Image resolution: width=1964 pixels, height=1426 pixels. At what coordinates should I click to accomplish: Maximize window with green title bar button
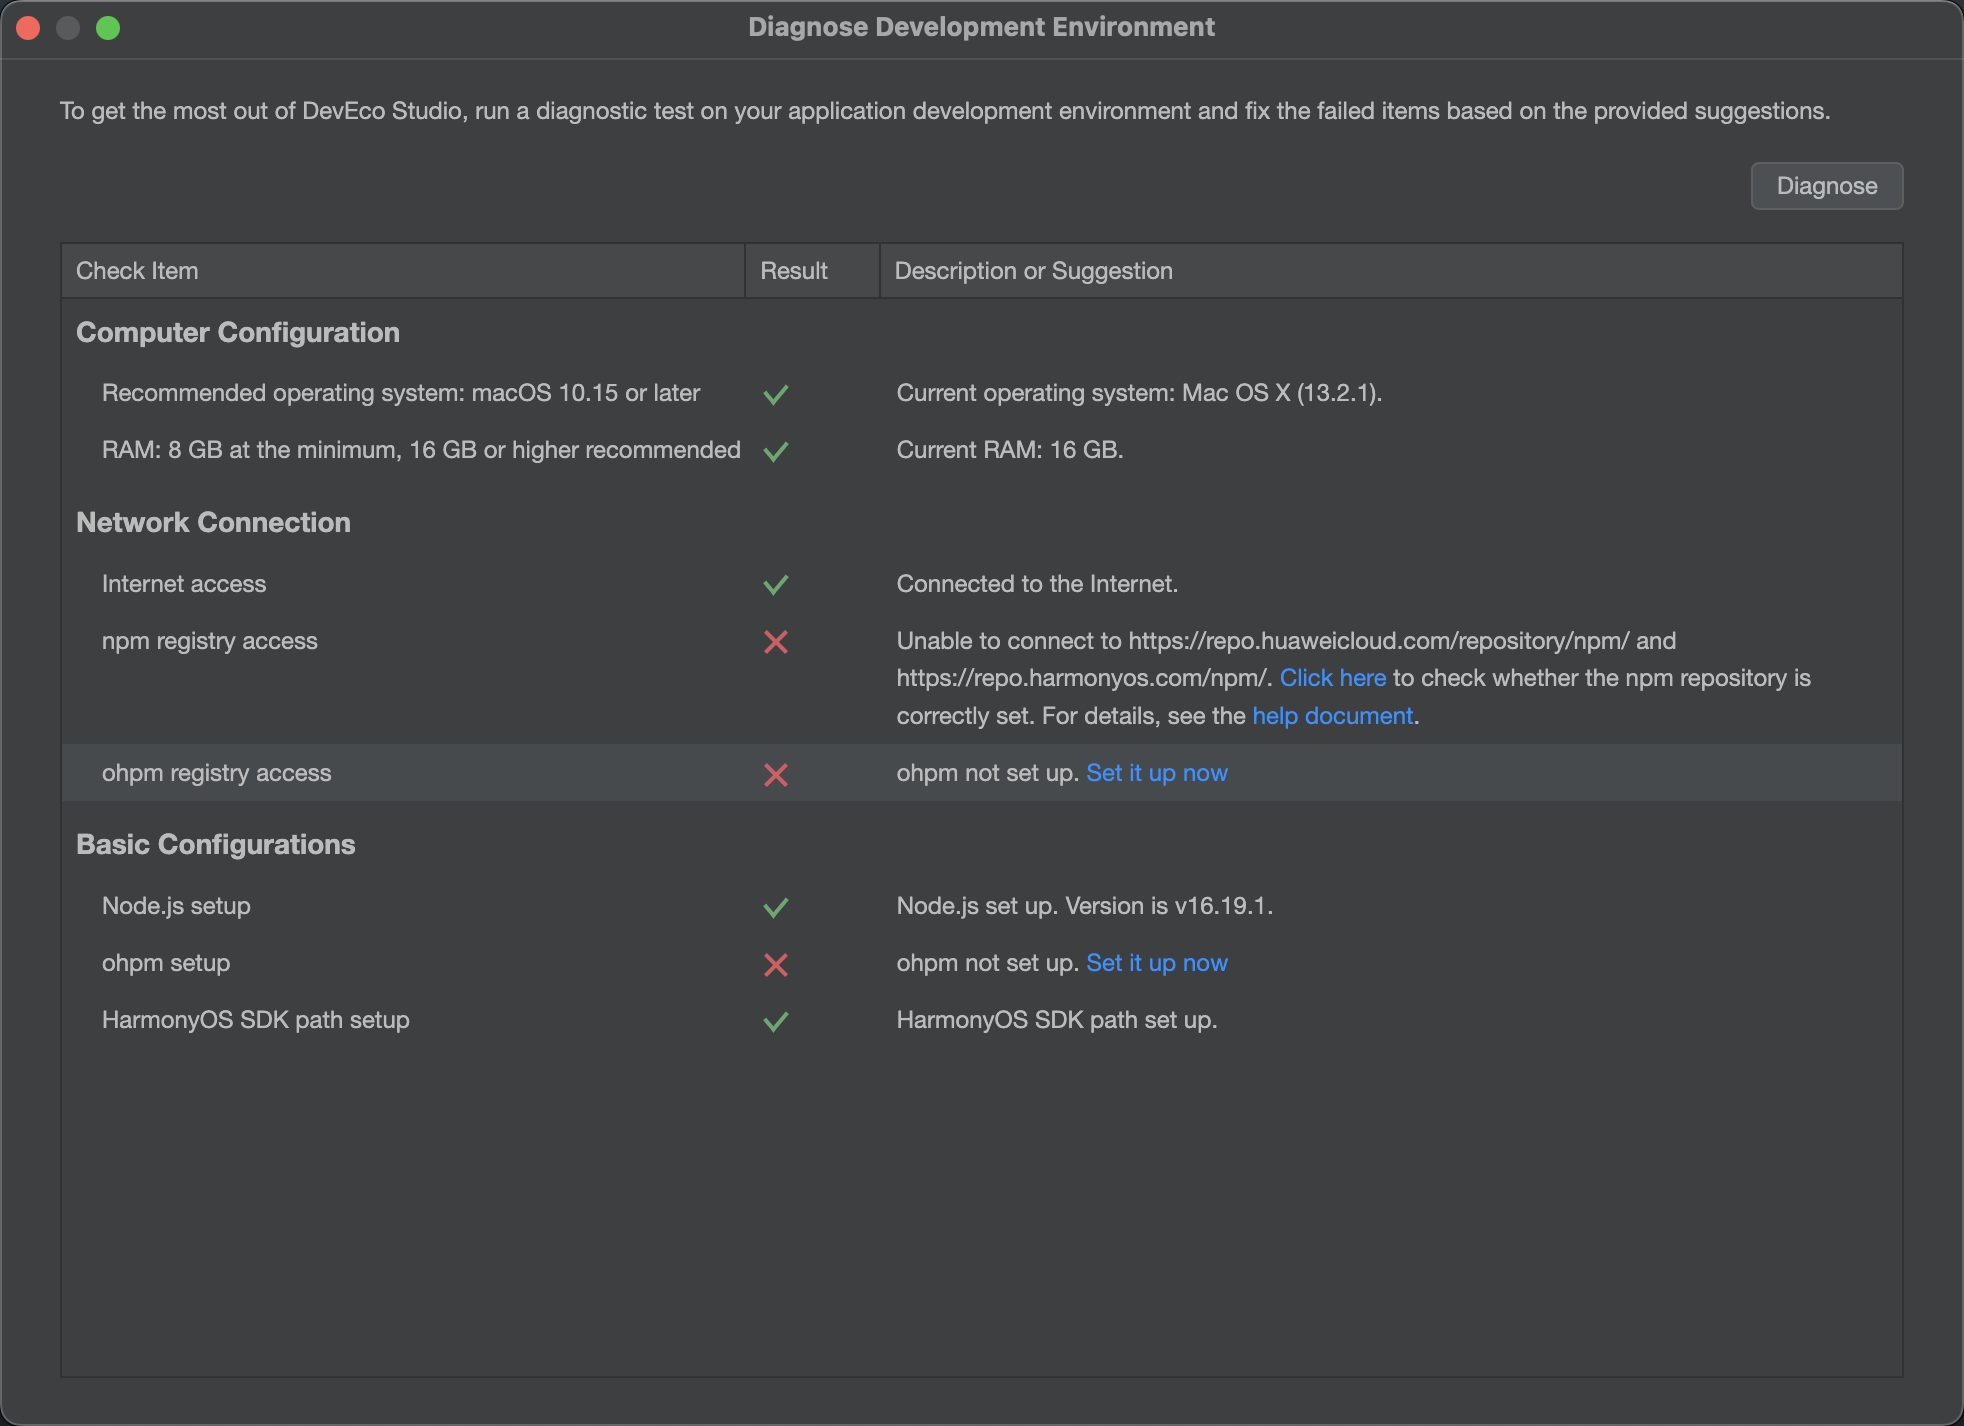(x=108, y=28)
